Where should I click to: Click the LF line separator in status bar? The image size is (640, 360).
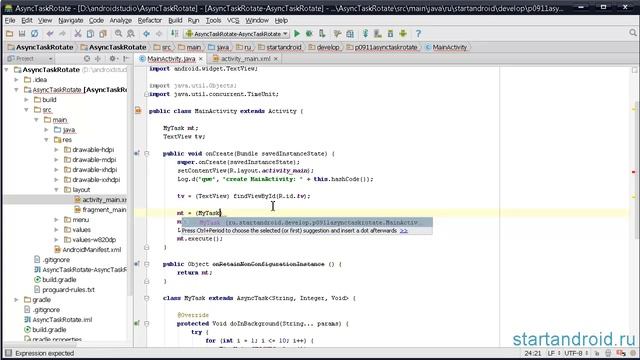click(553, 353)
